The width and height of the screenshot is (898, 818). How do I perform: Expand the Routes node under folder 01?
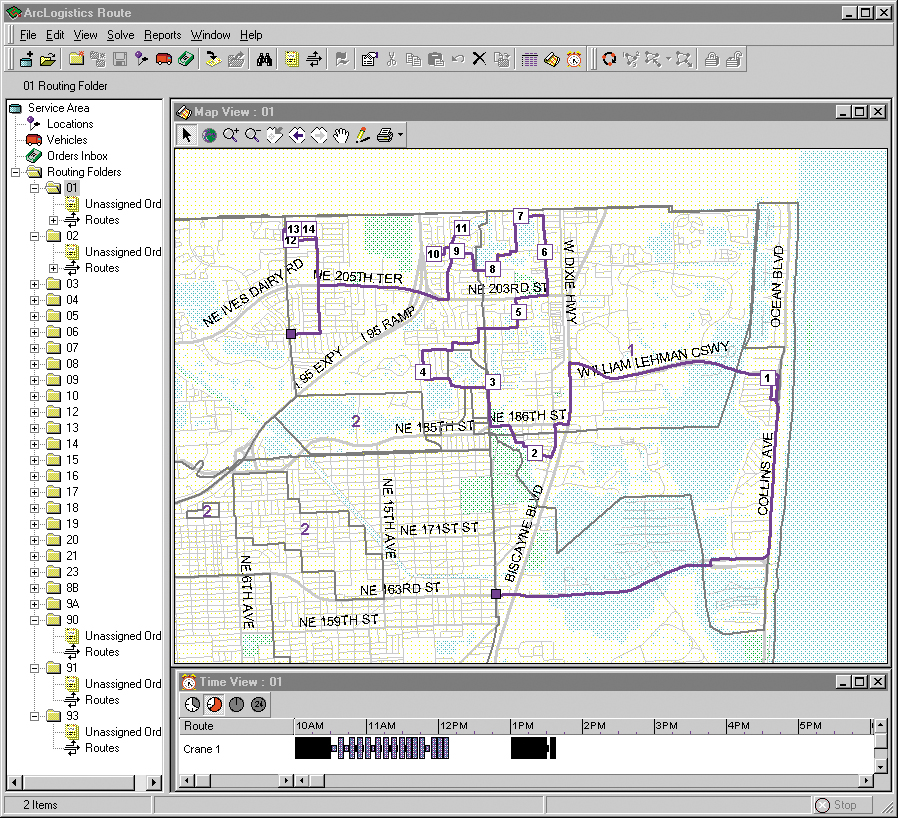[x=54, y=220]
